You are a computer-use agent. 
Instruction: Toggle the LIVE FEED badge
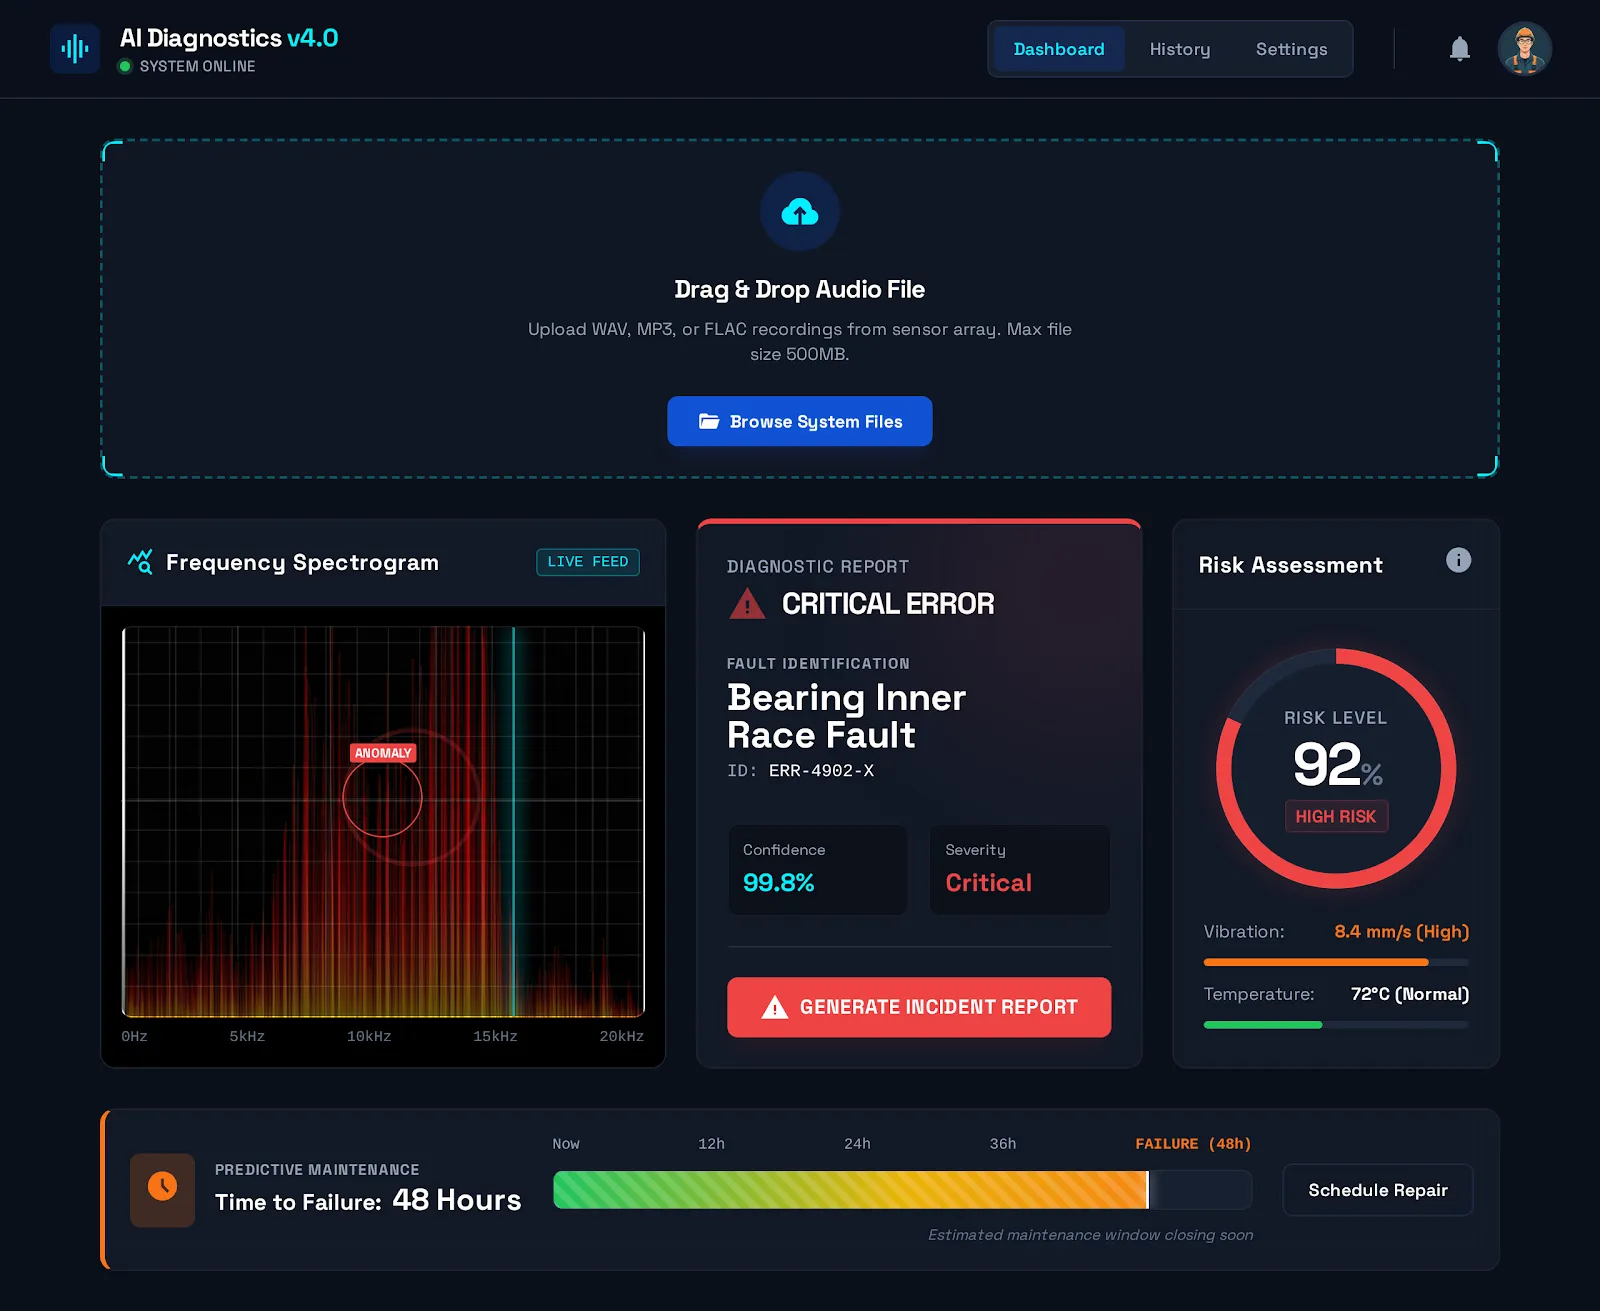tap(587, 562)
